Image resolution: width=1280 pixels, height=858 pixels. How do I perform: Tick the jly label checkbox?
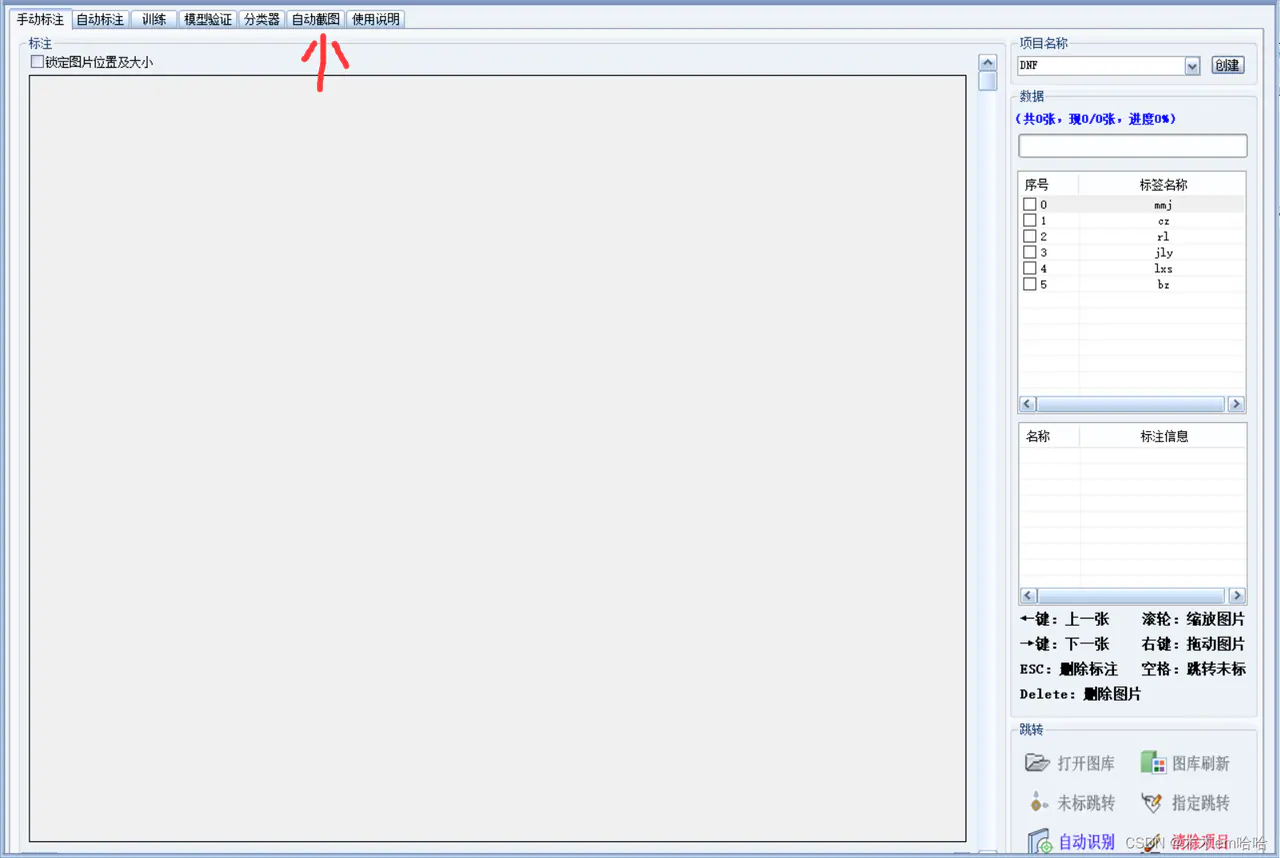tap(1029, 252)
